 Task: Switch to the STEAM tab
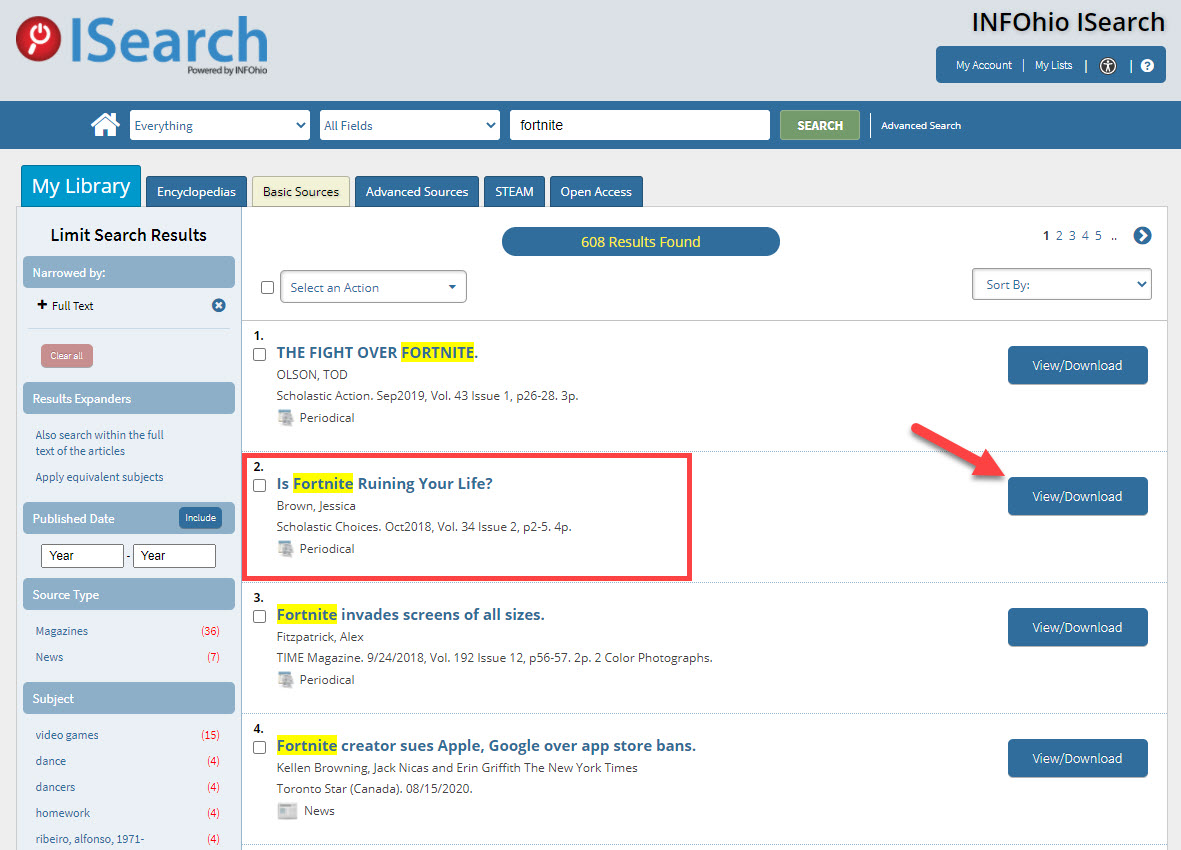click(514, 191)
